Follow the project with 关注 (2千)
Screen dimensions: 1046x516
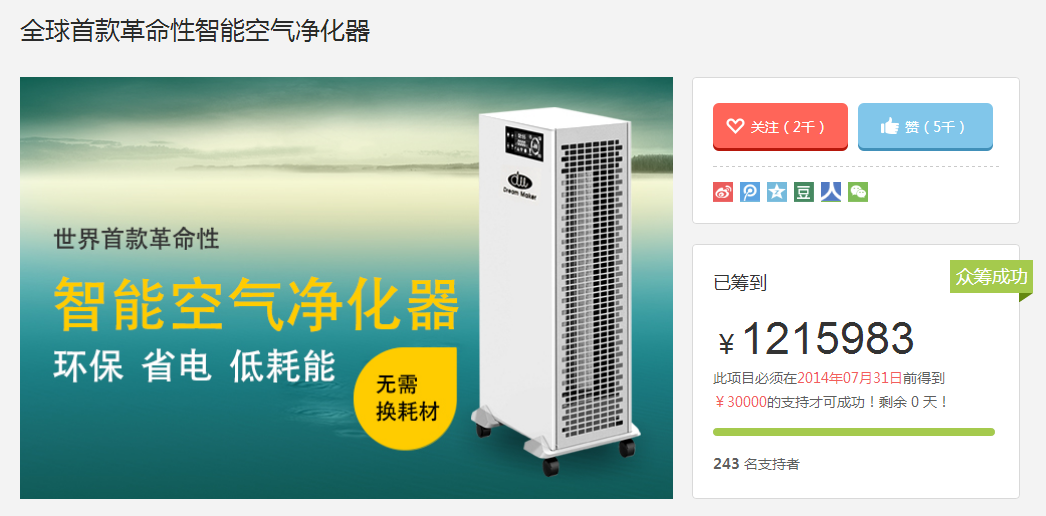(x=780, y=127)
